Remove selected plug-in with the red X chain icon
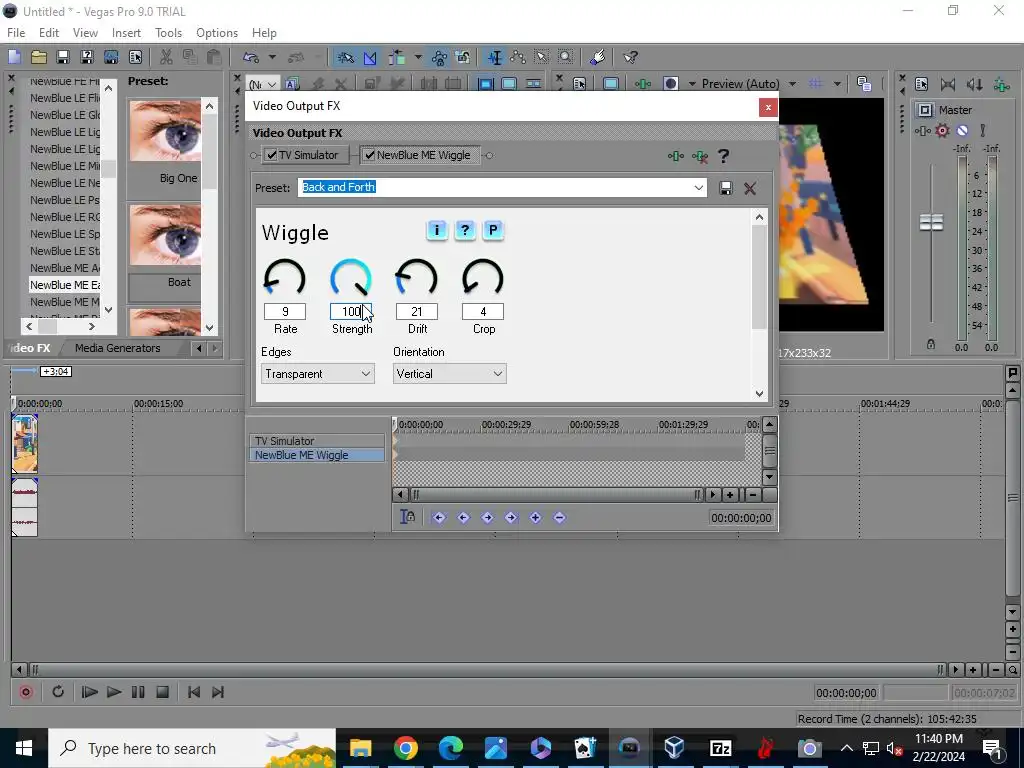 (x=699, y=156)
